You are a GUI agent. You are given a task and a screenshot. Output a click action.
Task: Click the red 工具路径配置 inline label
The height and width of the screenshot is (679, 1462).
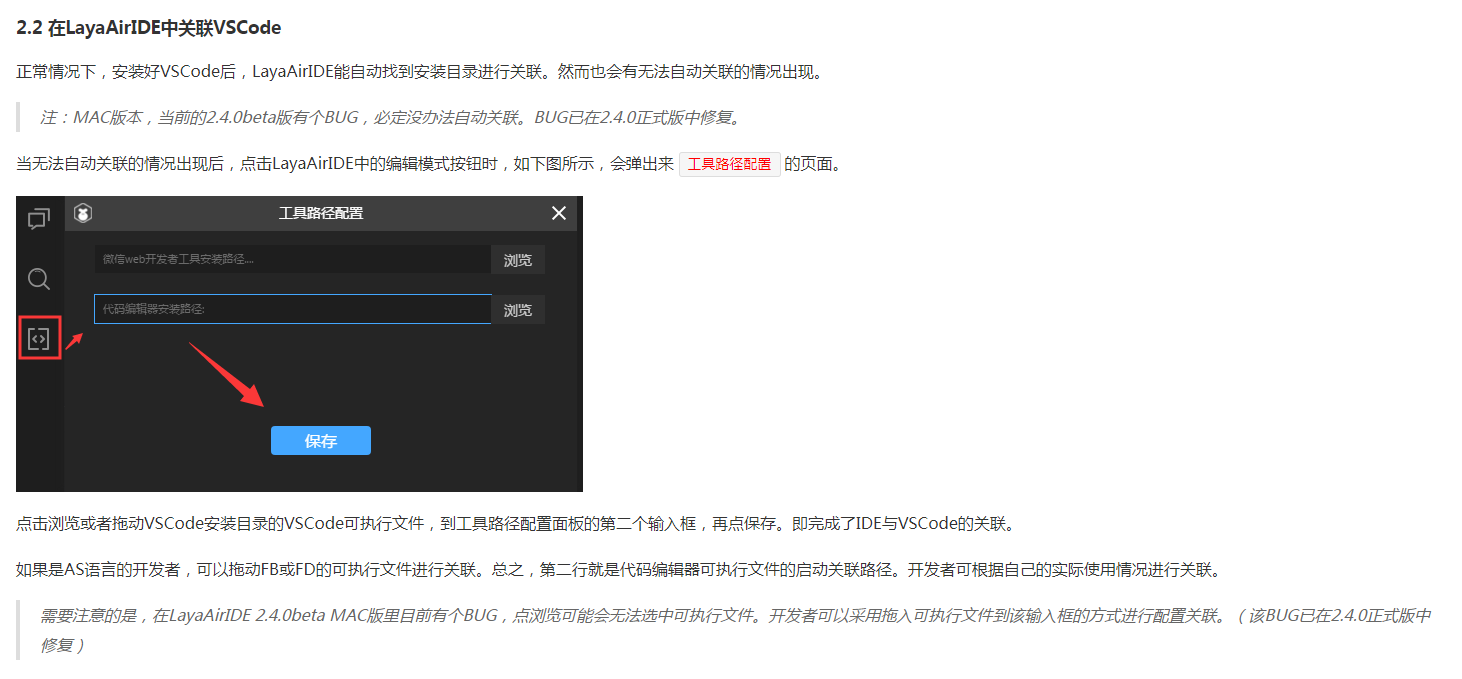click(x=730, y=164)
